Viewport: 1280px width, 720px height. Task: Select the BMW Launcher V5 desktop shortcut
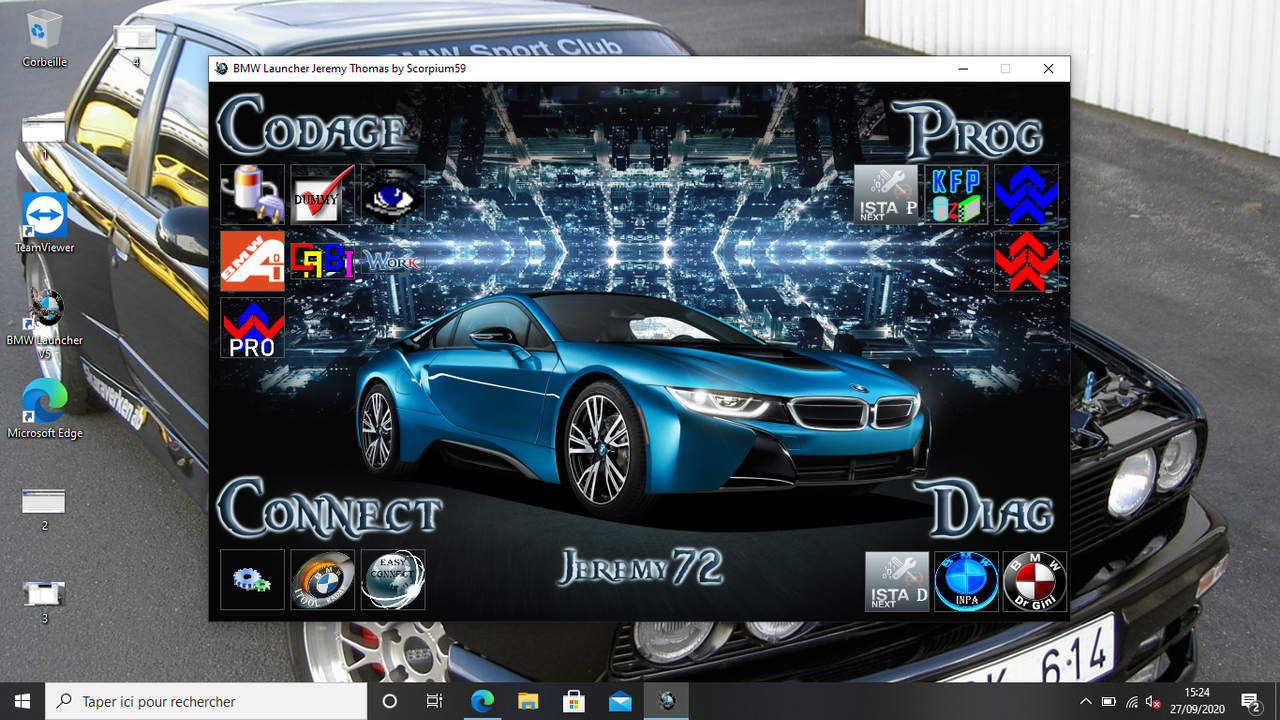click(x=45, y=324)
